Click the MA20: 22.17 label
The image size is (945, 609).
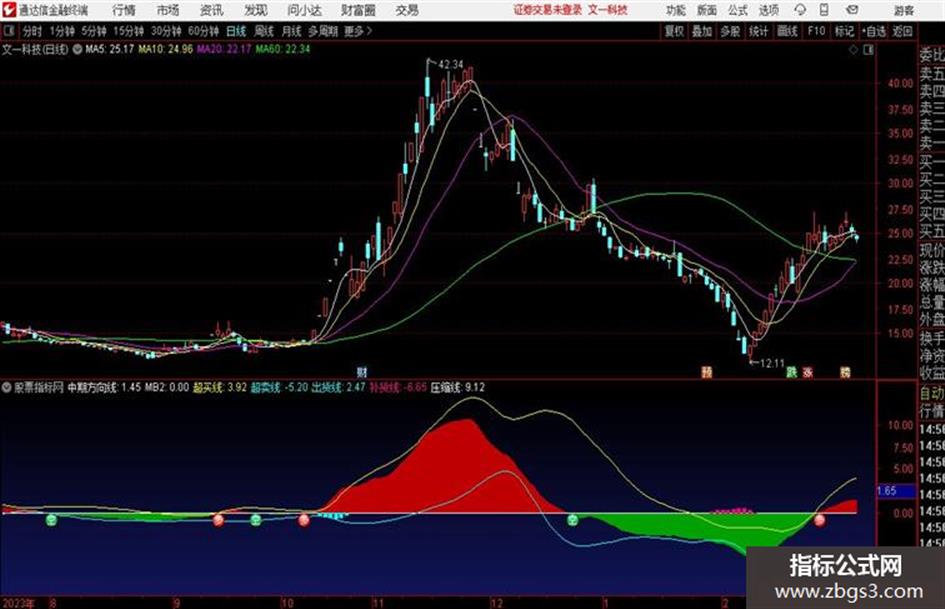(x=224, y=49)
